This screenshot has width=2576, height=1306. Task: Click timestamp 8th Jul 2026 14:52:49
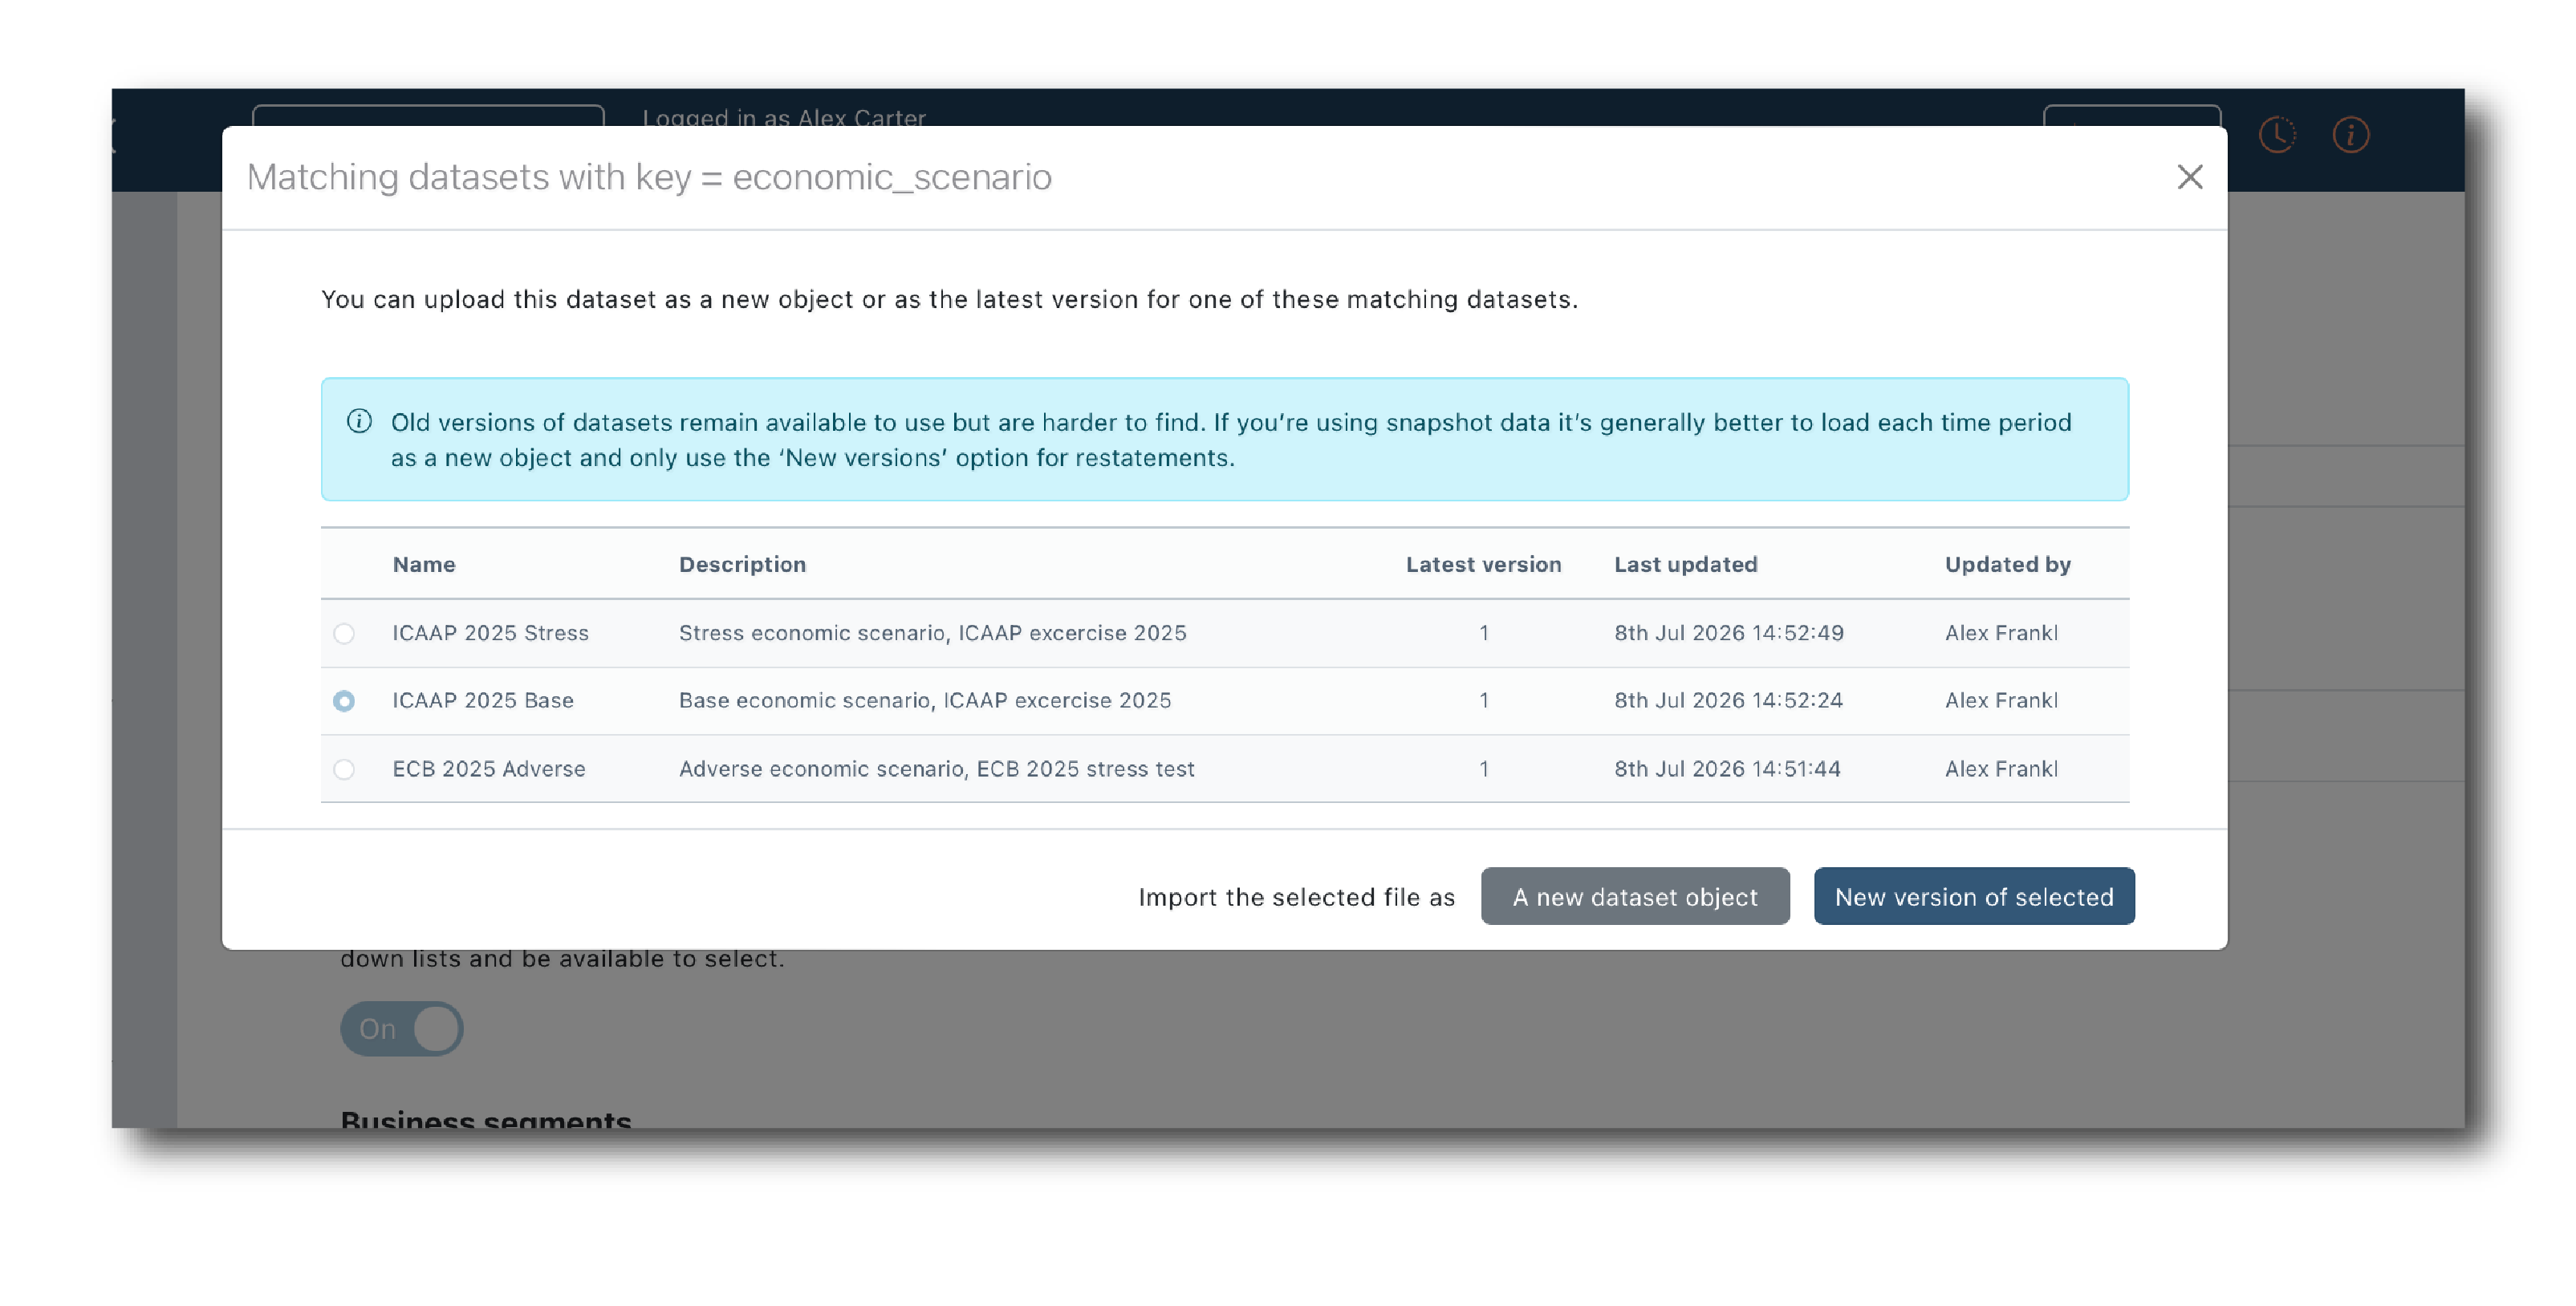point(1729,633)
